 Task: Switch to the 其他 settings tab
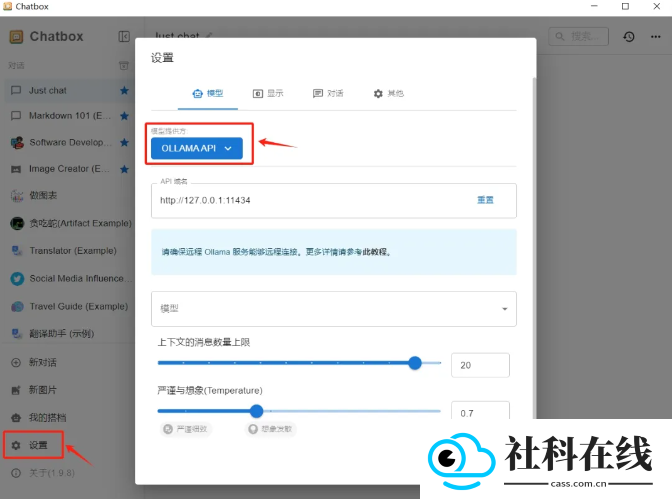tap(388, 93)
